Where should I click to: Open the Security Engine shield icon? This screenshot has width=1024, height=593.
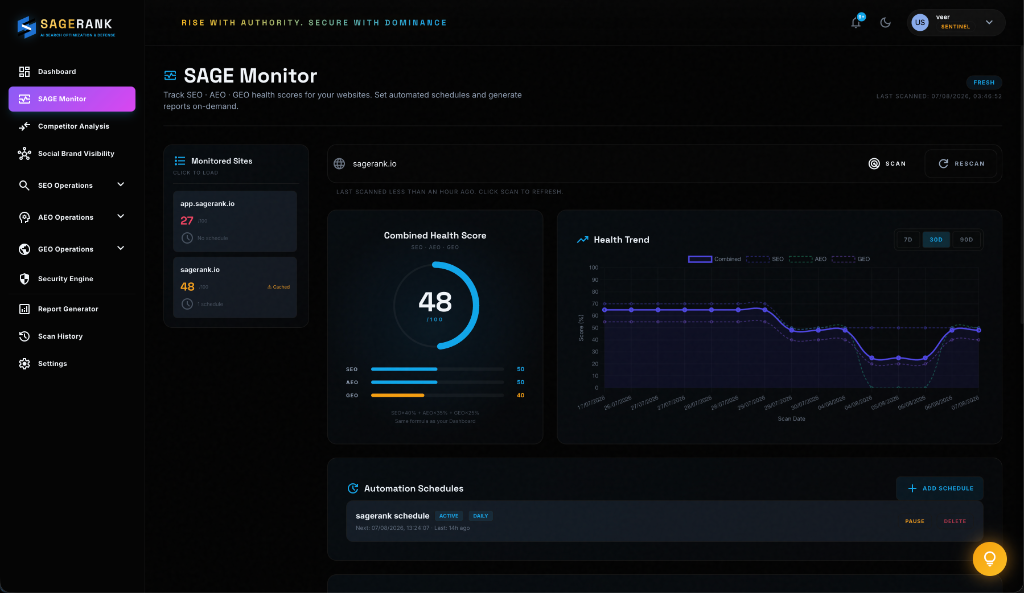(x=24, y=279)
